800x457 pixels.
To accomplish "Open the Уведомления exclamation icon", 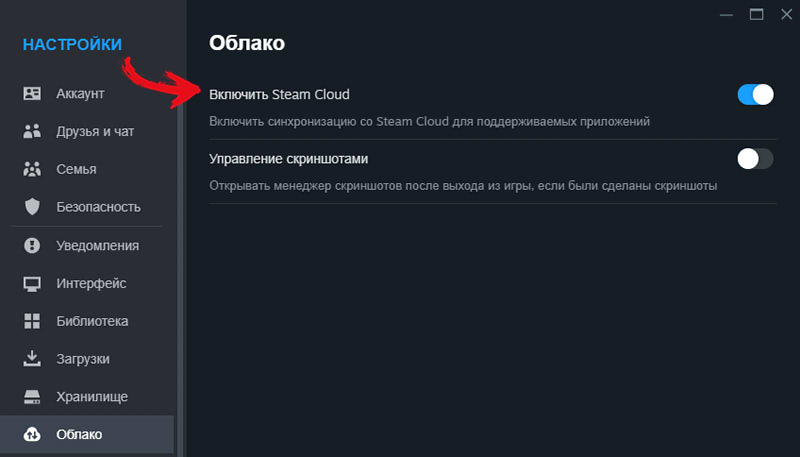I will pyautogui.click(x=32, y=245).
